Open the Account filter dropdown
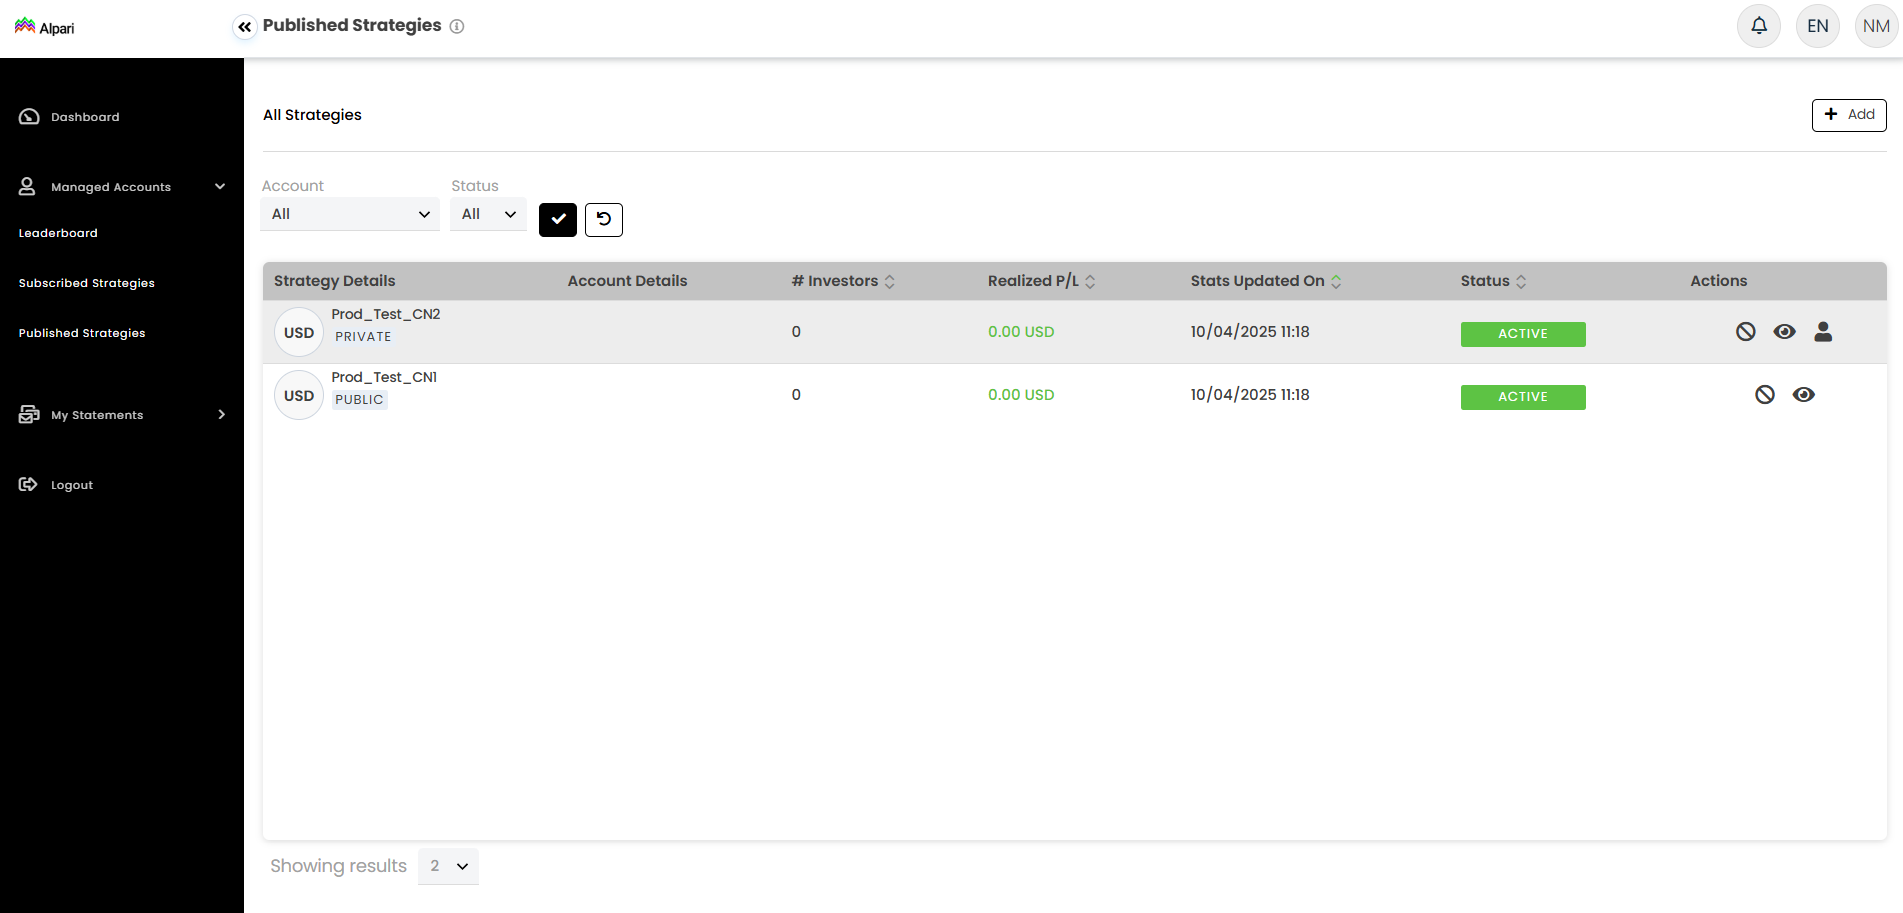The height and width of the screenshot is (913, 1903). 350,214
